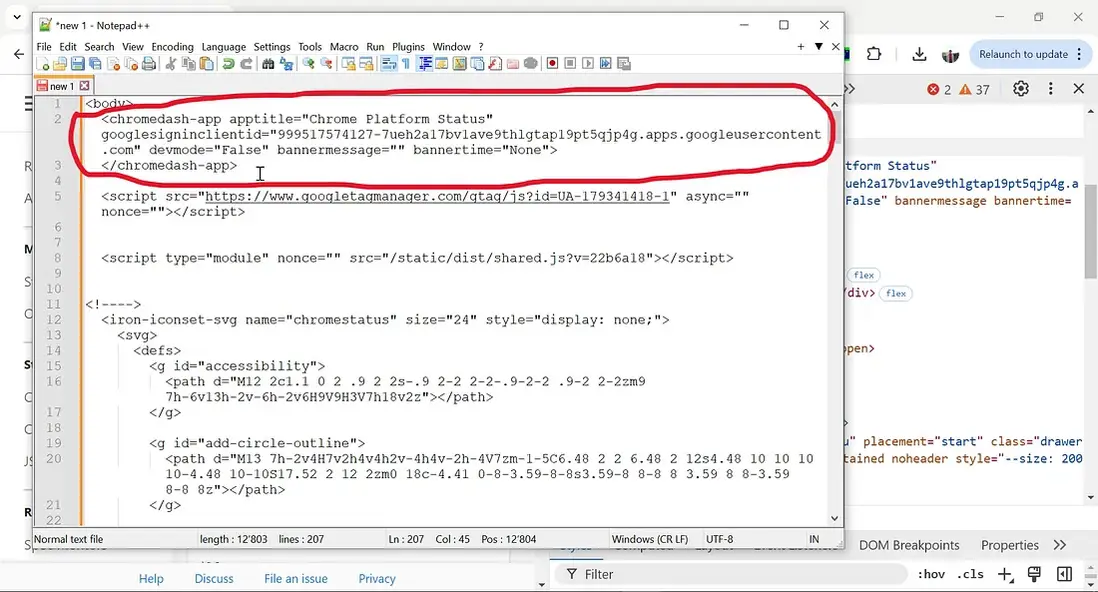Add new style rule with plus icon
The height and width of the screenshot is (592, 1098).
click(x=1005, y=574)
